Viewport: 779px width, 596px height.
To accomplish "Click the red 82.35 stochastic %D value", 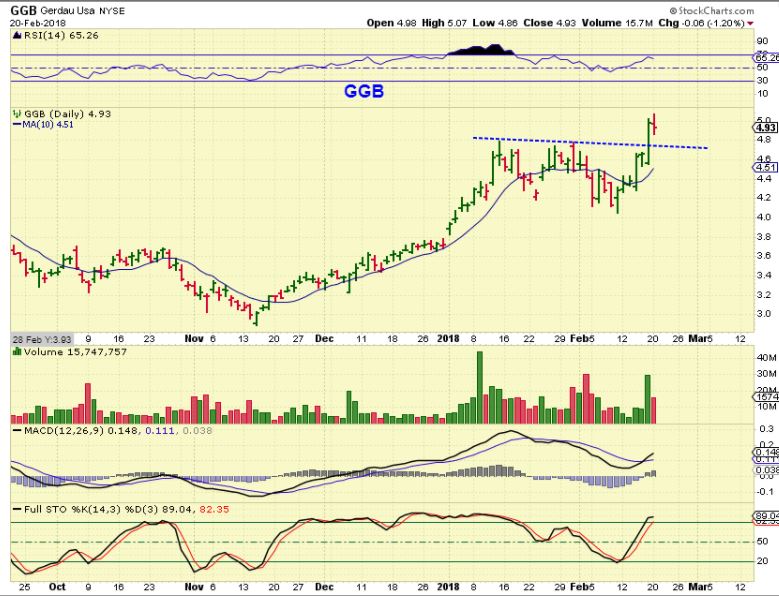I will tap(214, 510).
